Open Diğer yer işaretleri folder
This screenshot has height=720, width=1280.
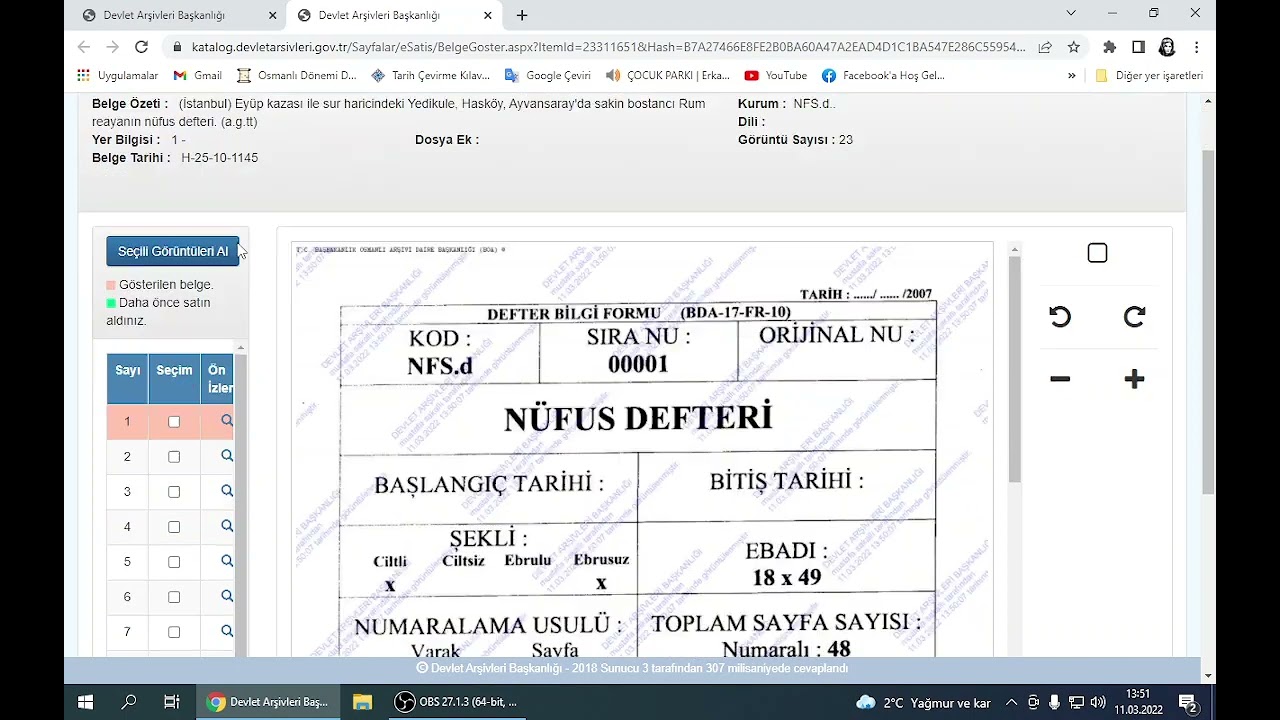1149,75
